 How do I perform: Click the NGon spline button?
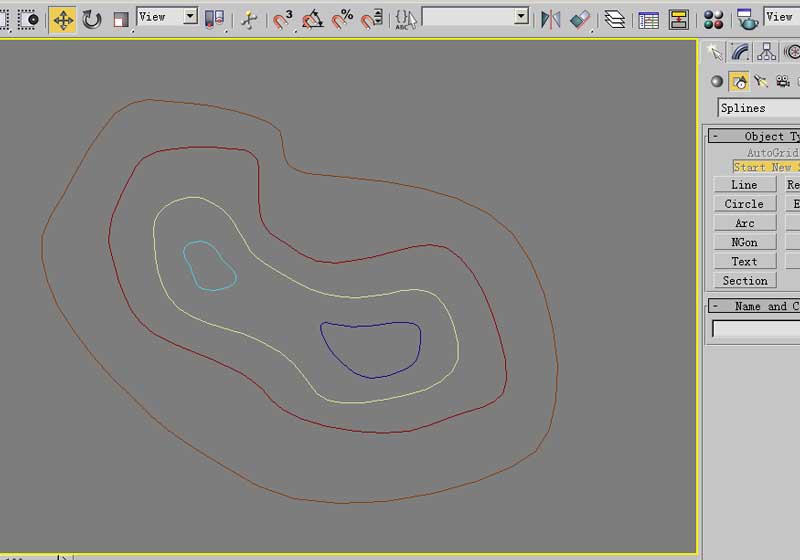[x=744, y=242]
